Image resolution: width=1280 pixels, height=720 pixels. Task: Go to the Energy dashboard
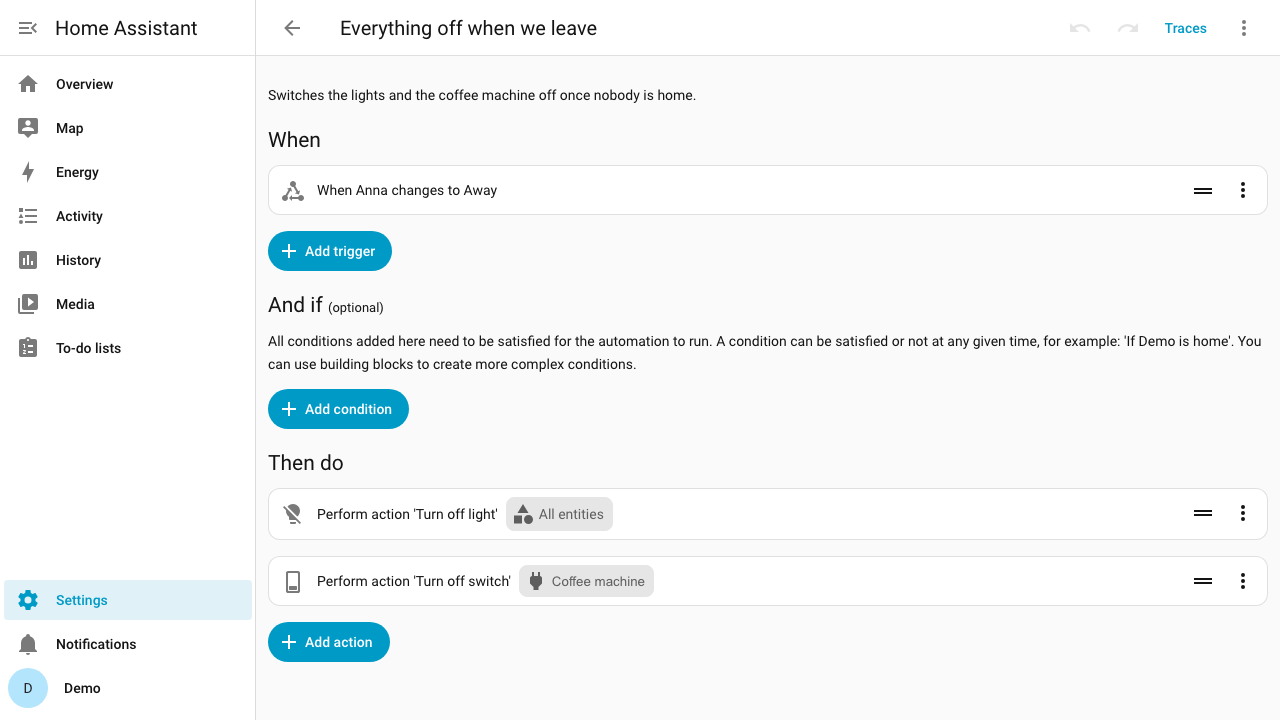[x=128, y=172]
